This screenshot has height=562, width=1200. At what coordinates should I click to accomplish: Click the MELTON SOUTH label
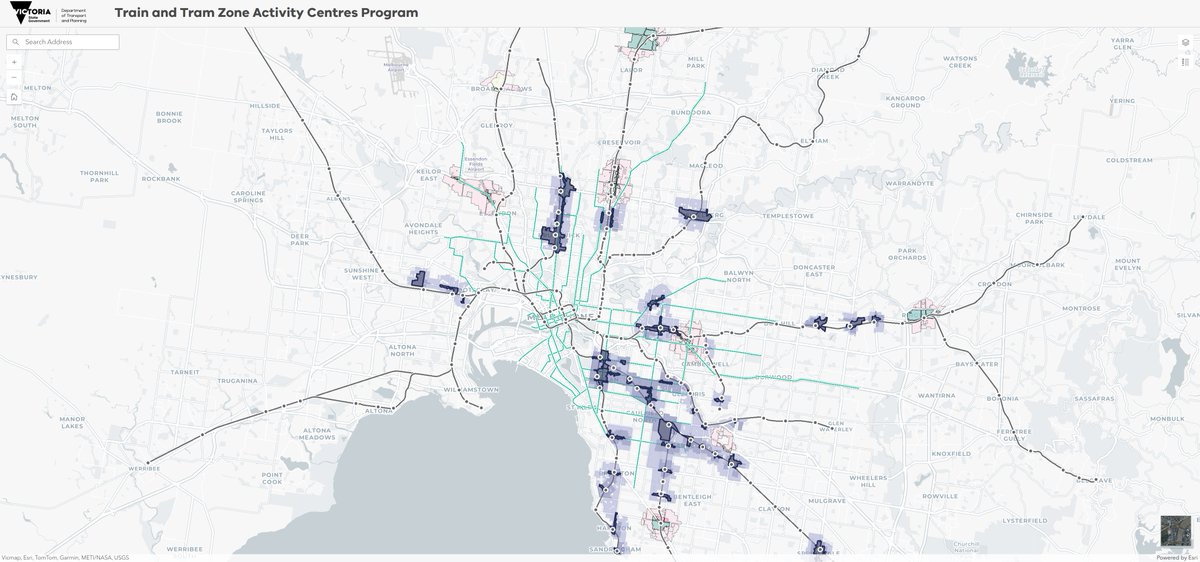(24, 121)
